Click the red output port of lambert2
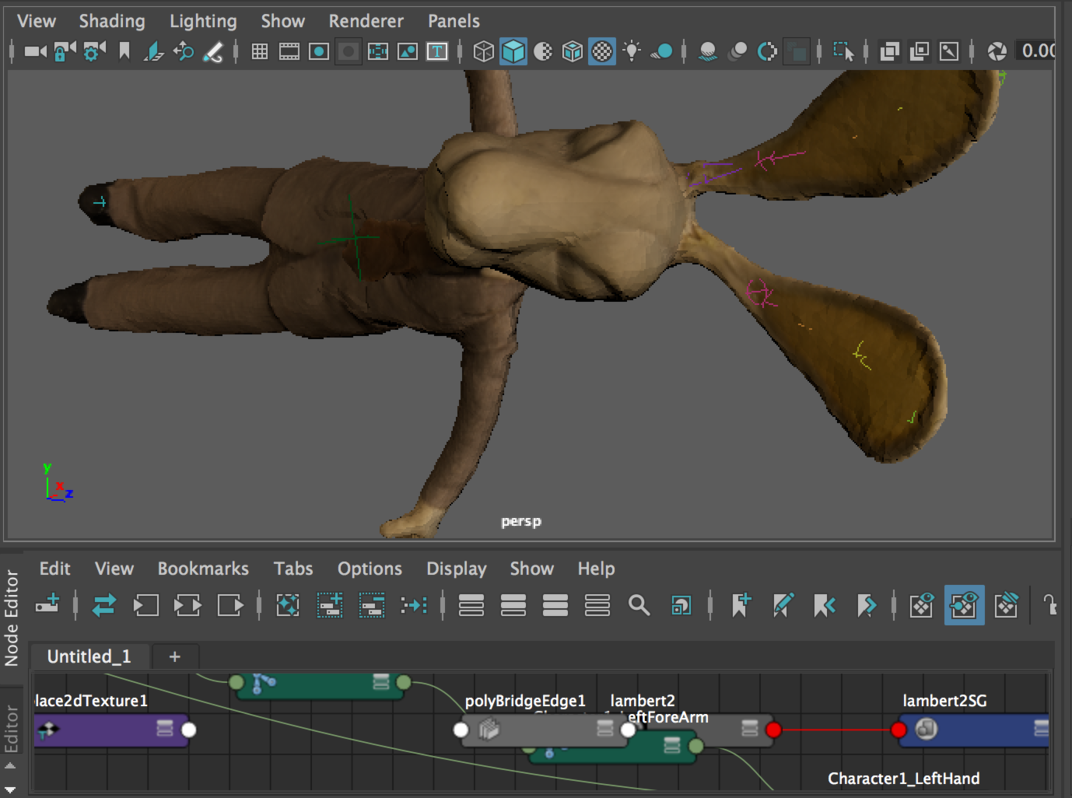1072x798 pixels. [x=773, y=730]
